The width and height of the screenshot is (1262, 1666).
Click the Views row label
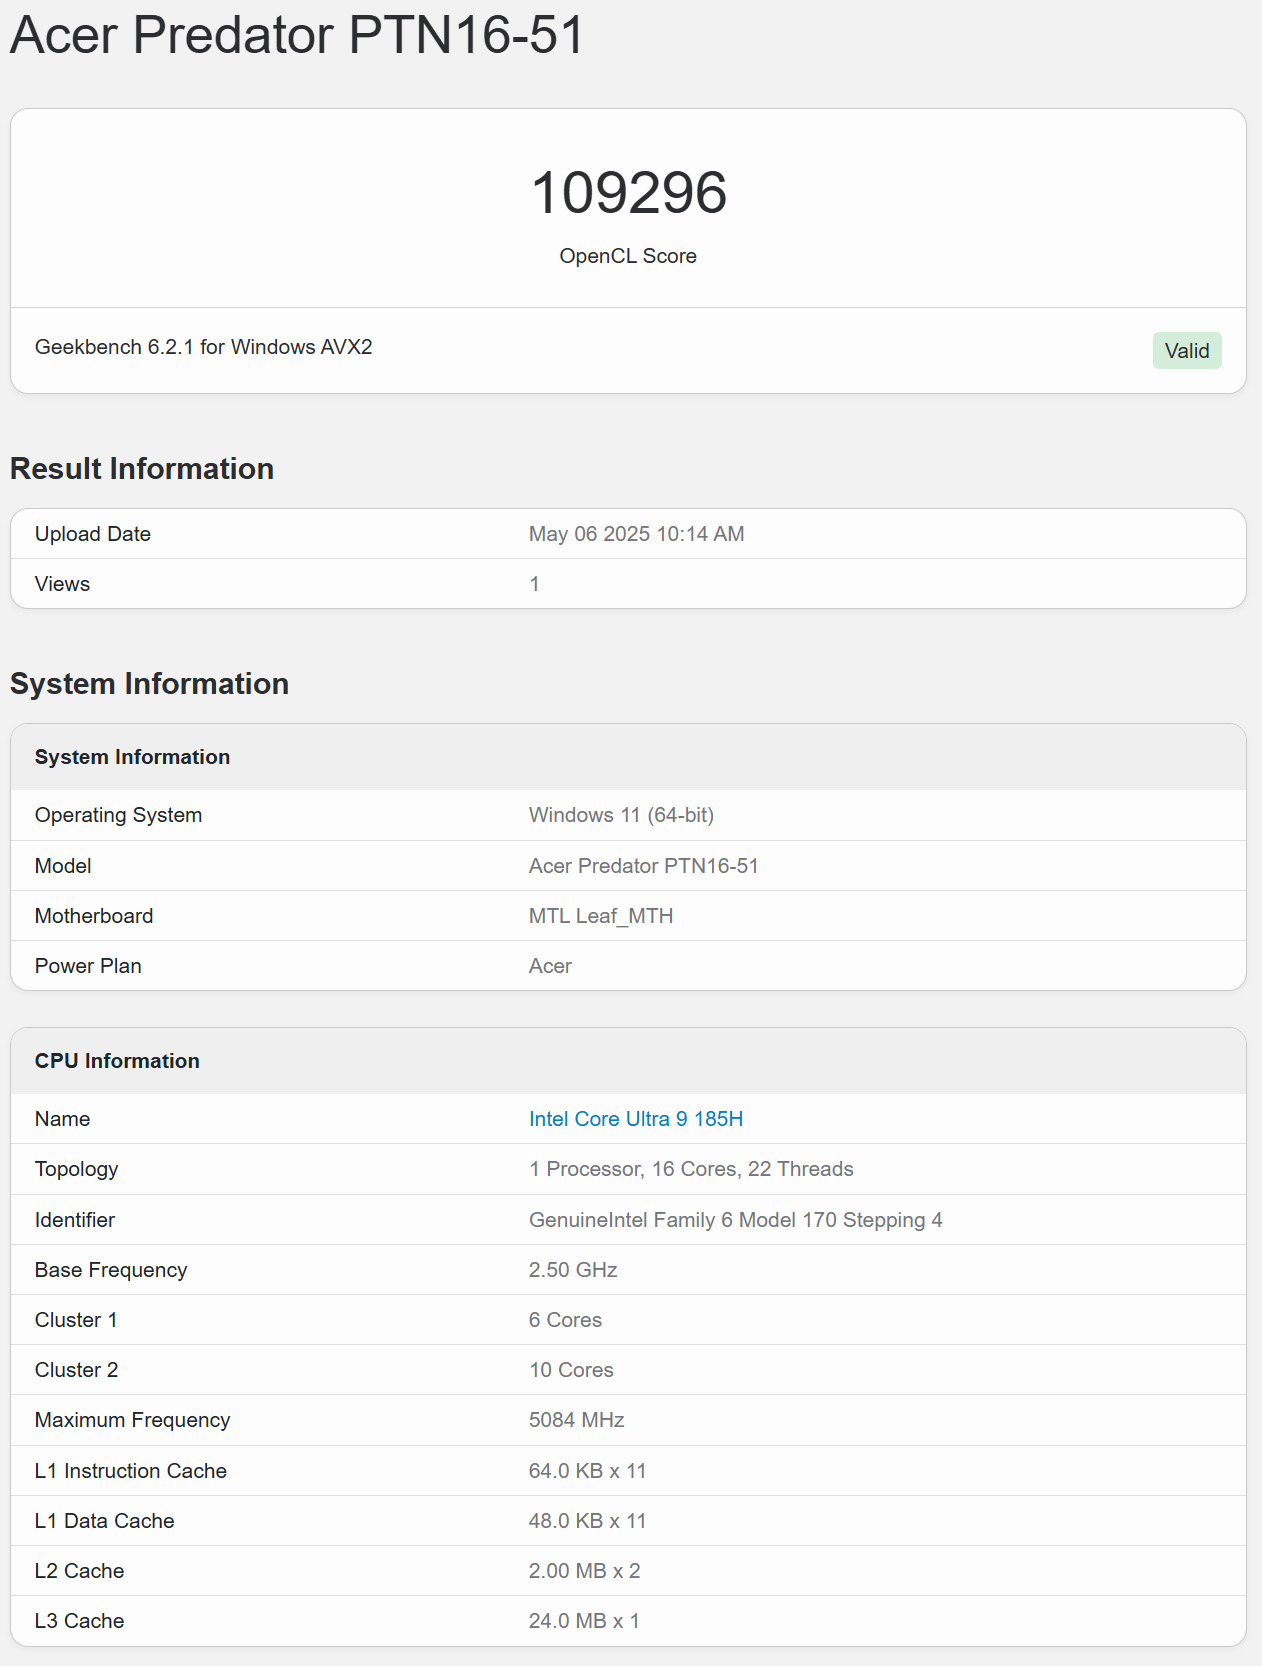point(62,584)
